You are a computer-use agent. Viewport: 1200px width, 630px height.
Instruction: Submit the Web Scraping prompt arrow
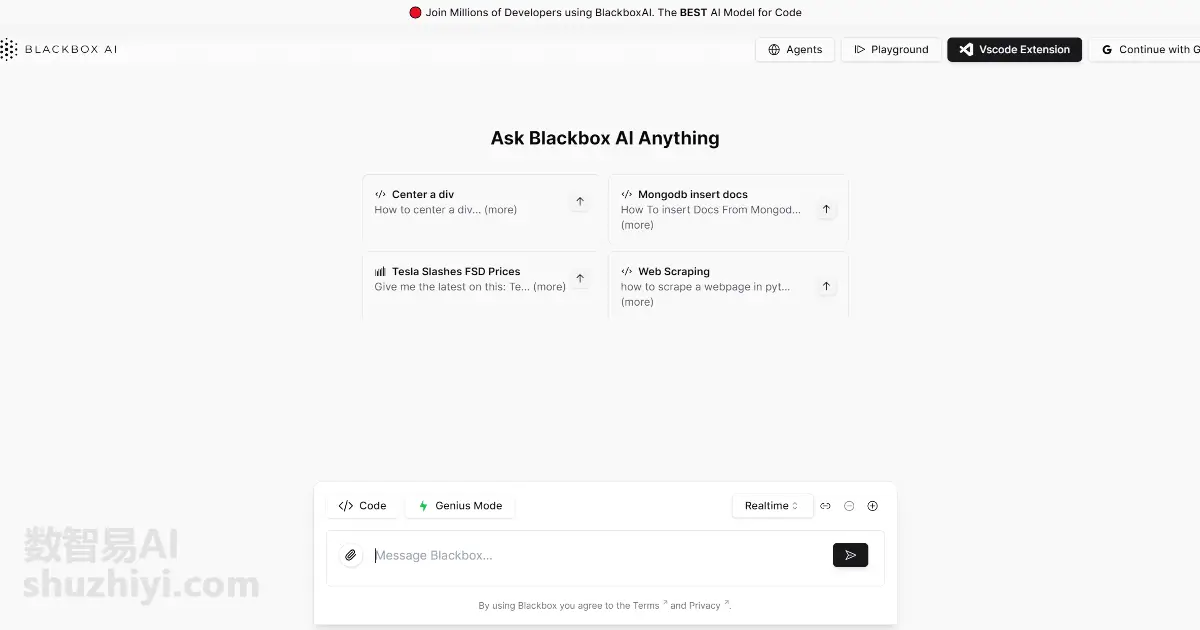(826, 287)
